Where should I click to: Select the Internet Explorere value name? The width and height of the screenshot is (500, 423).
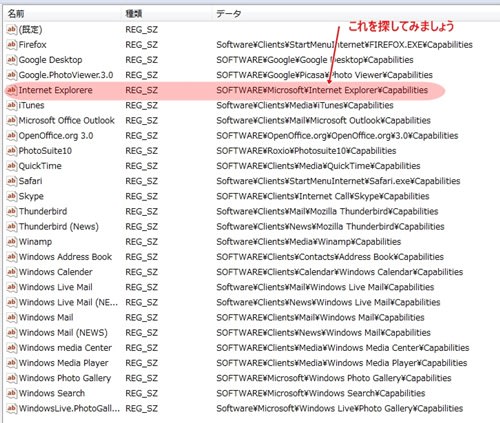coord(55,90)
